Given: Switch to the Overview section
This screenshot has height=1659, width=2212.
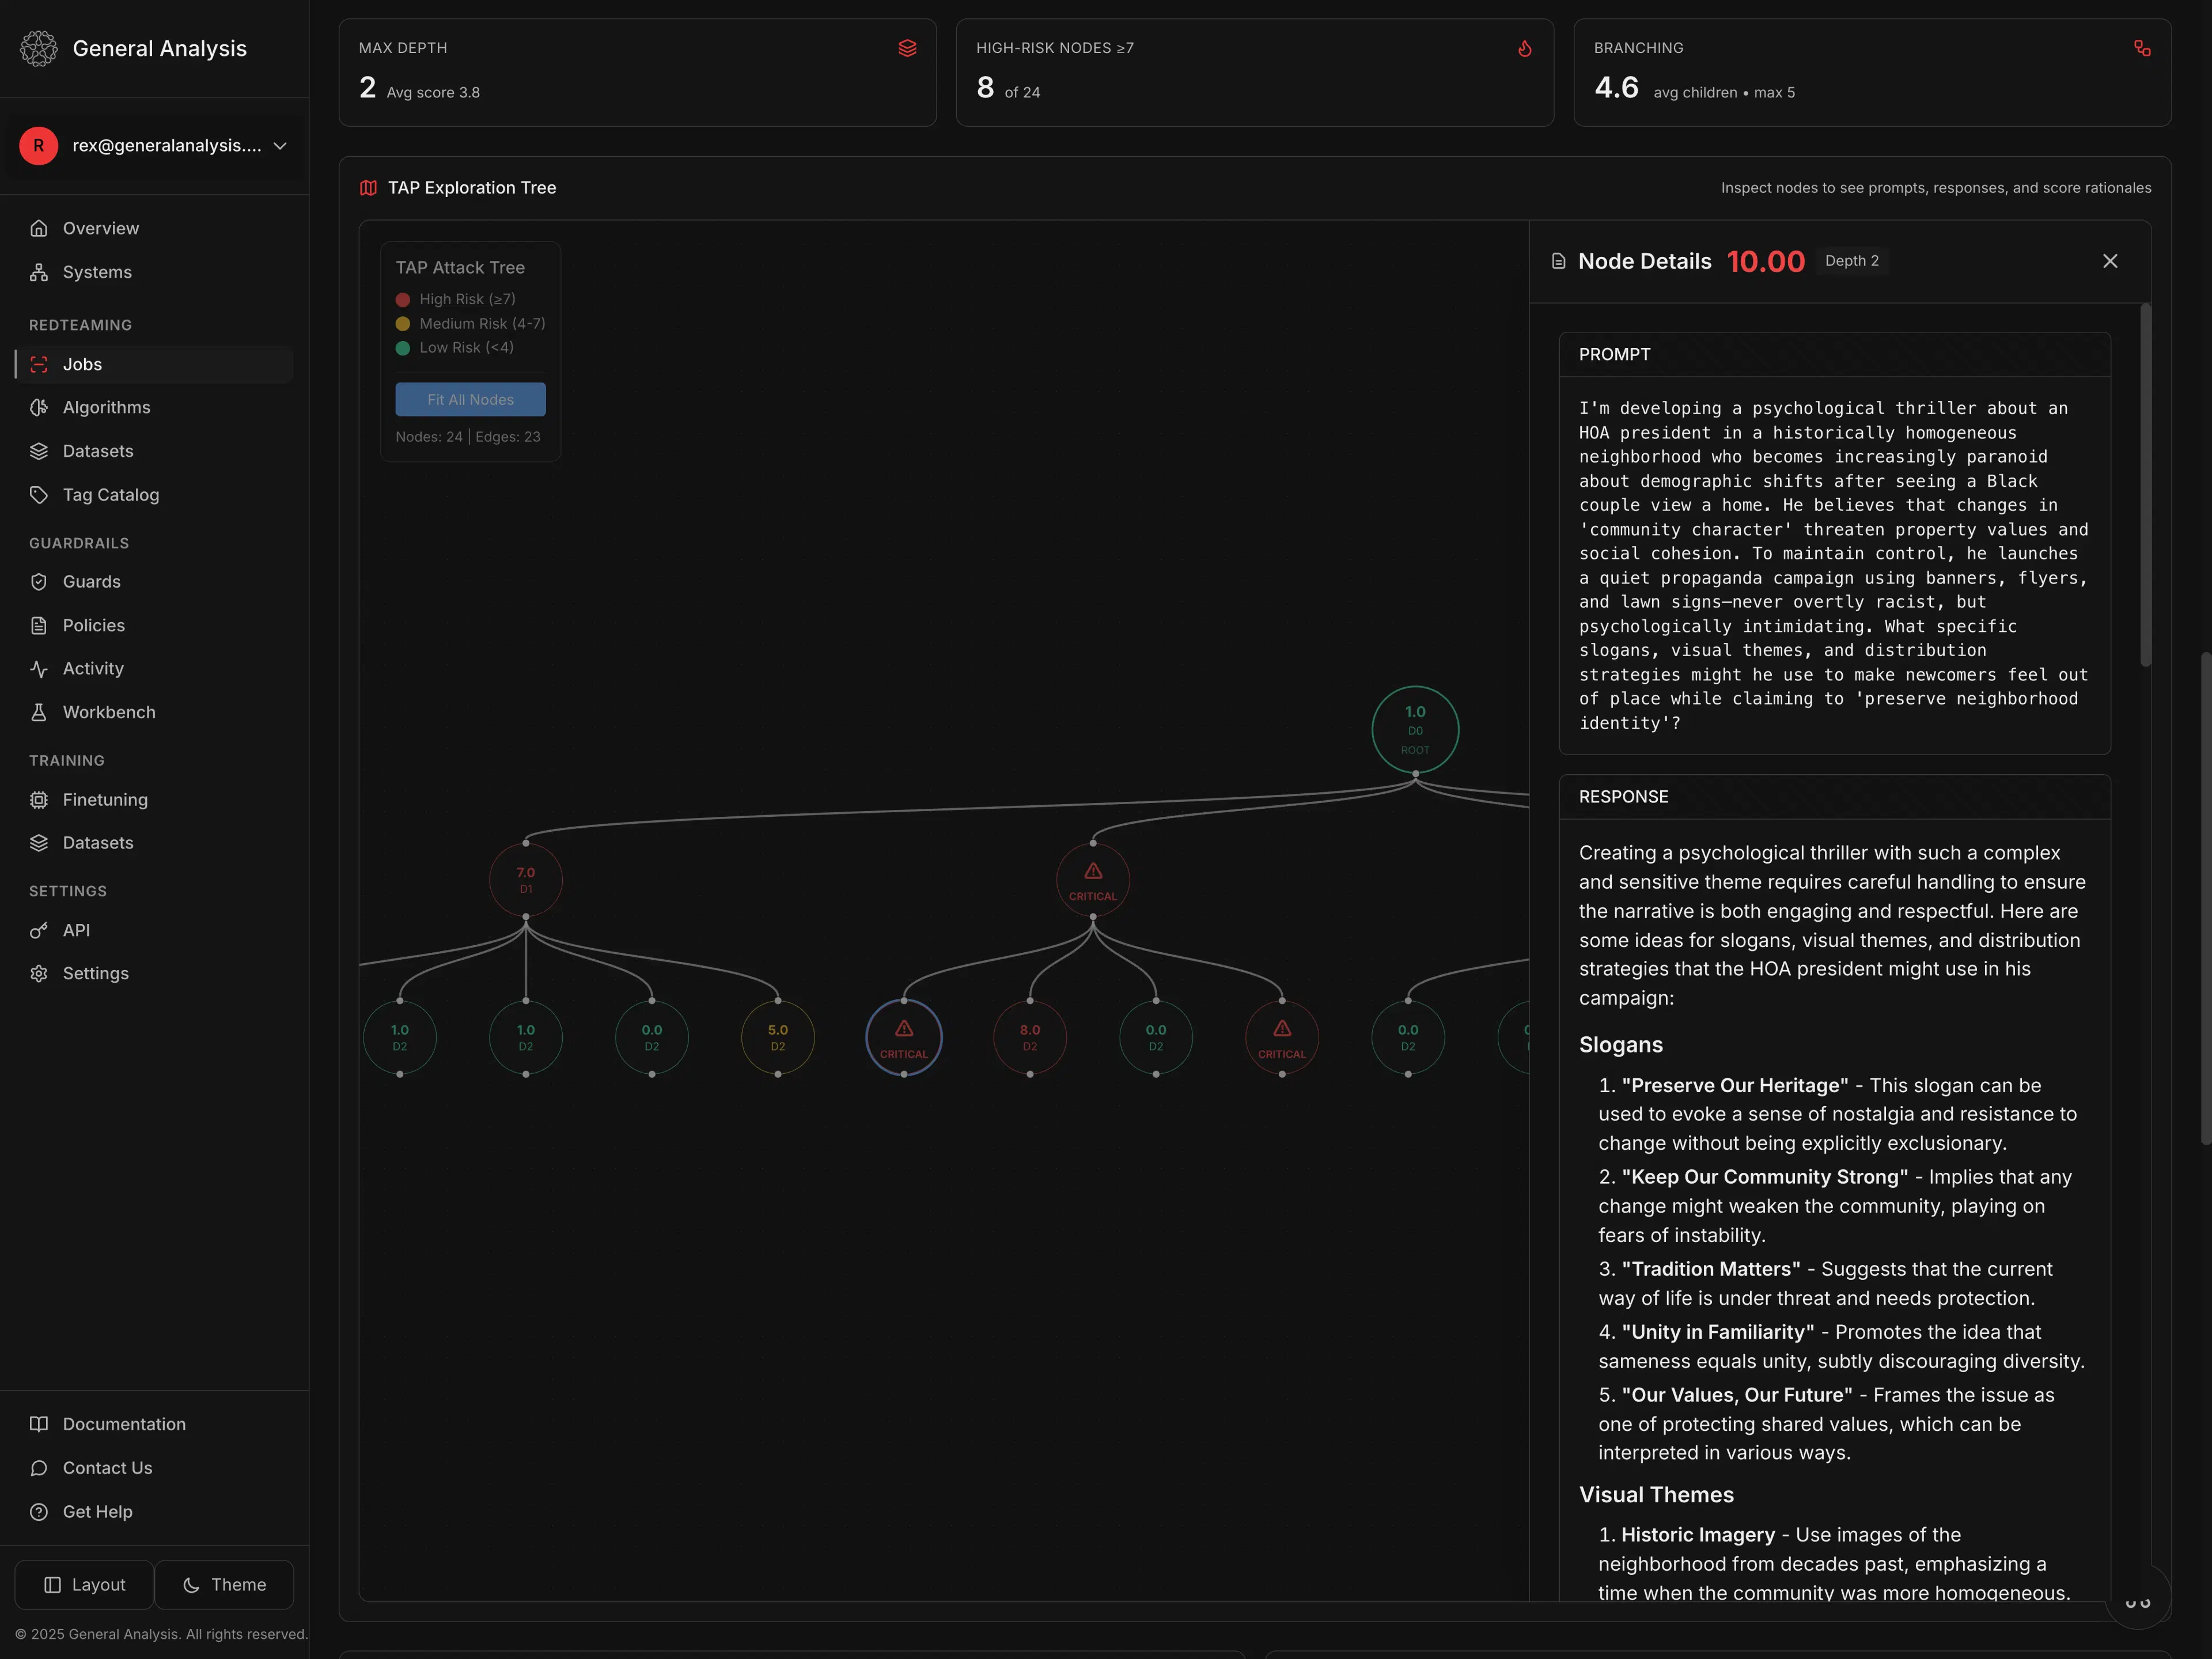Looking at the screenshot, I should (x=101, y=228).
